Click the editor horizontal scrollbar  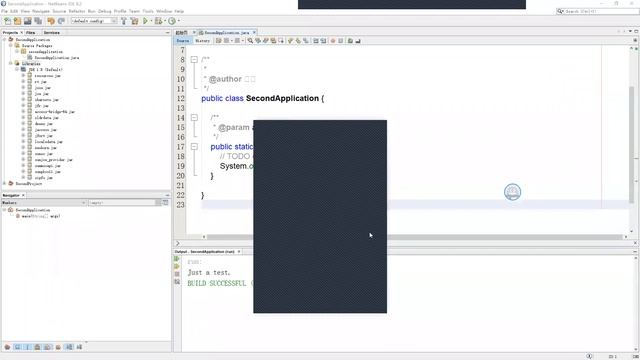(414, 237)
